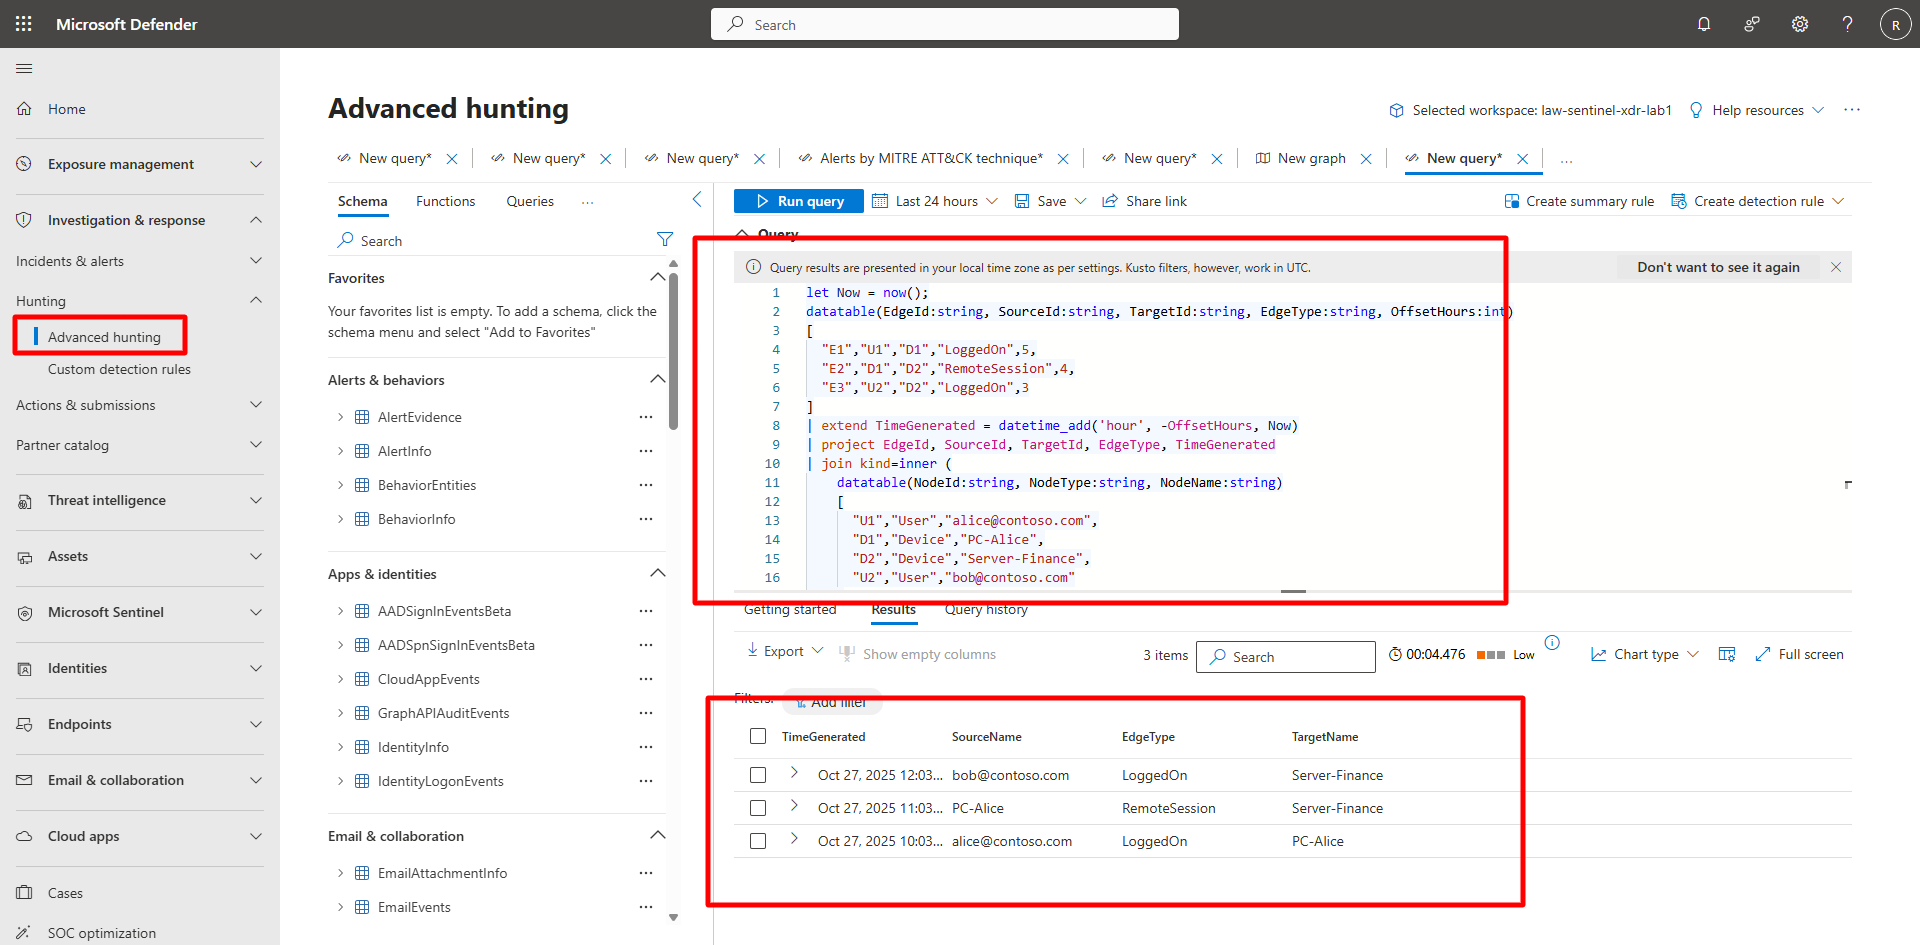
Task: Open Custom detection rules in sidebar
Action: 119,369
